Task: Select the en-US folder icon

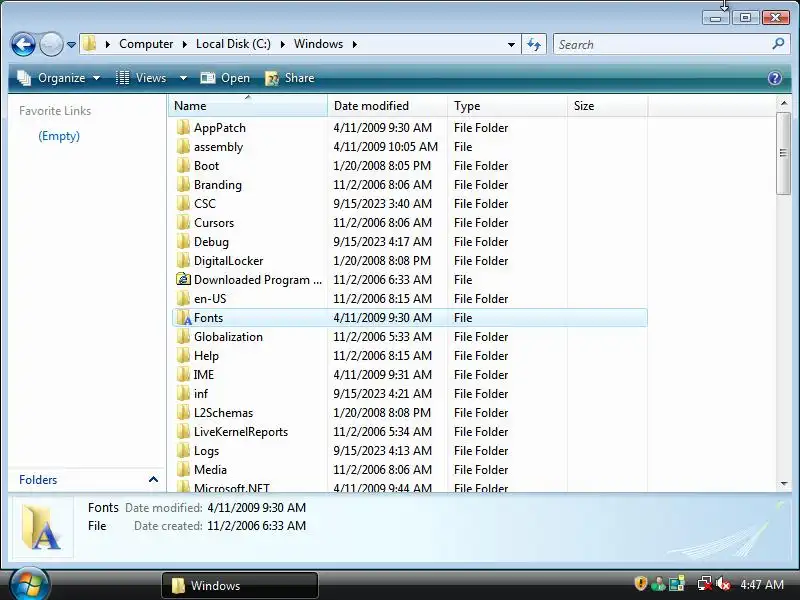Action: tap(183, 298)
